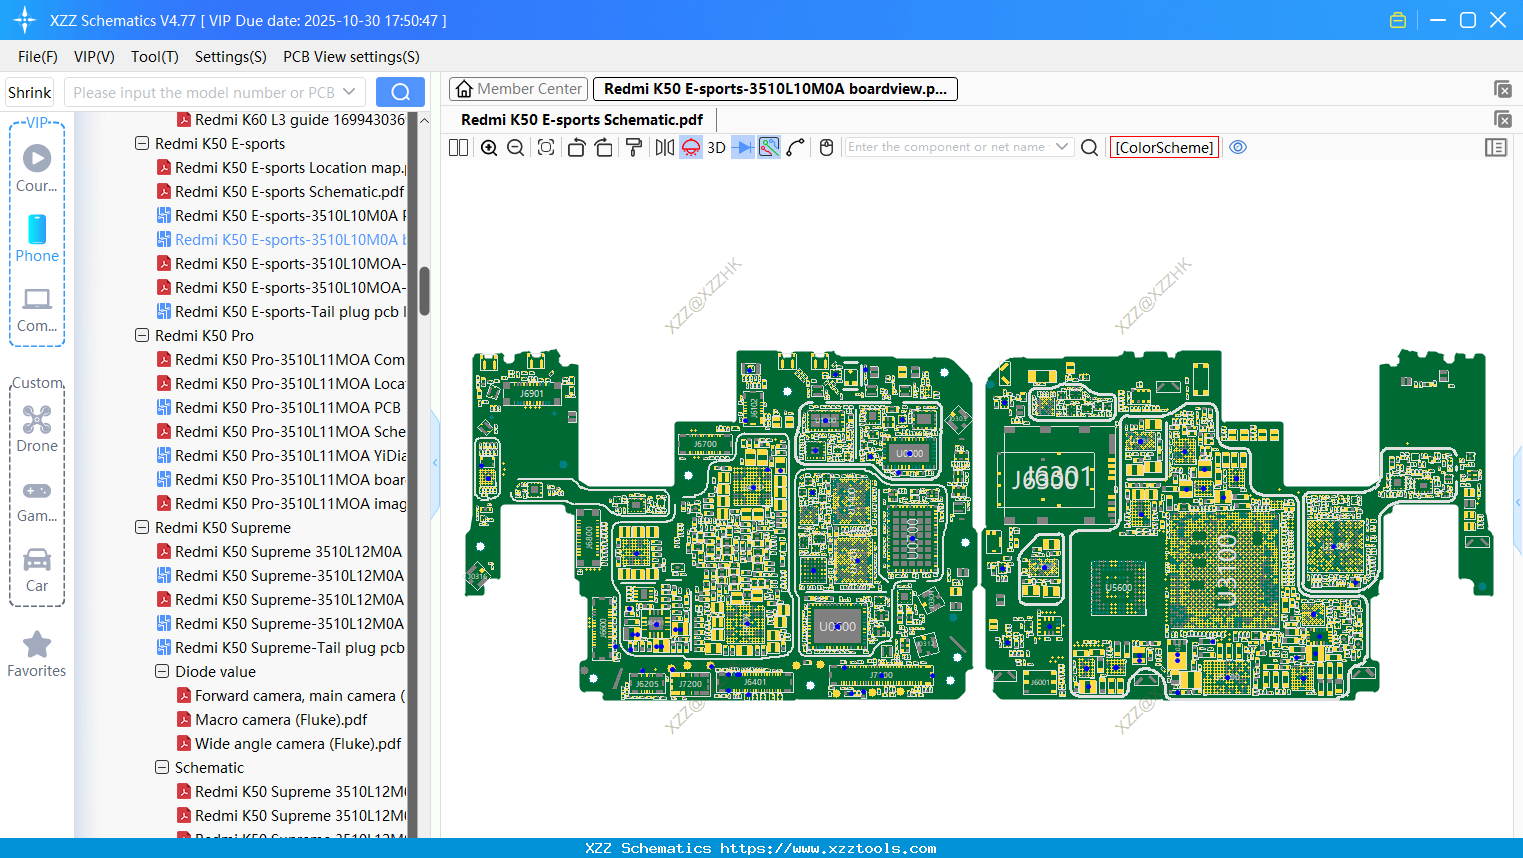
Task: Zoom out of the board view
Action: (514, 146)
